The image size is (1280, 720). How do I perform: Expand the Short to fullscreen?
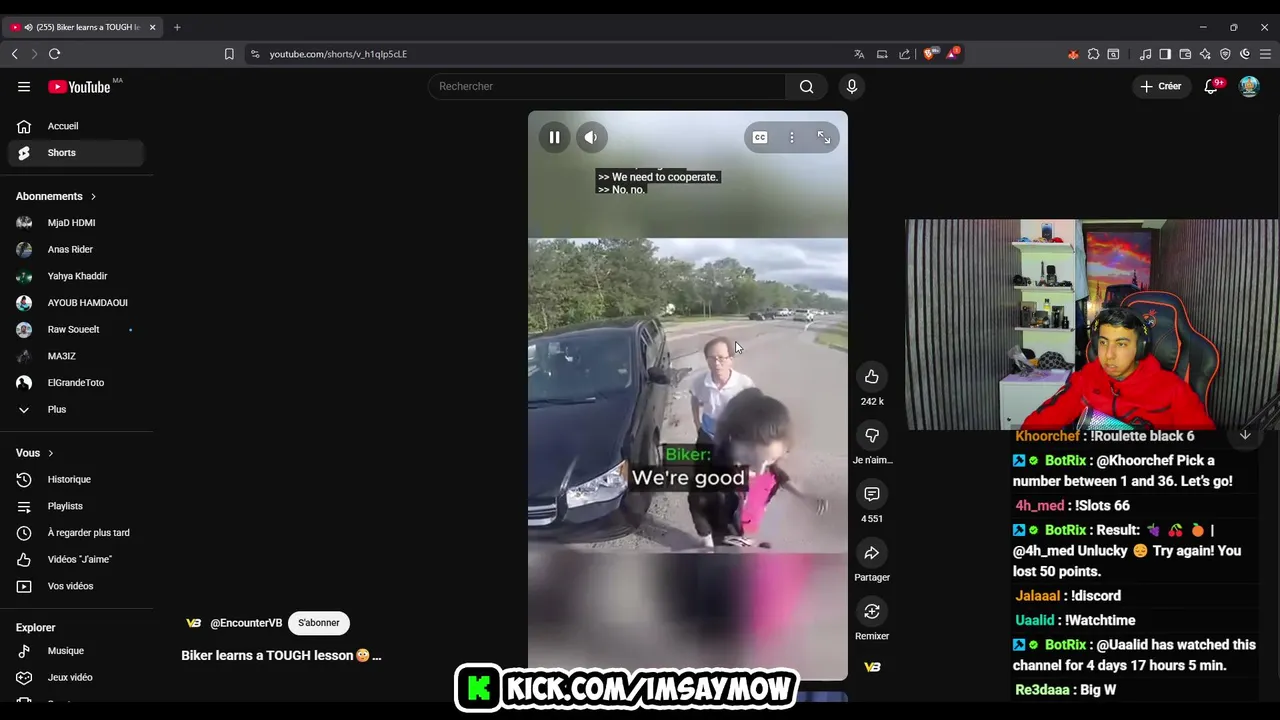(x=824, y=137)
